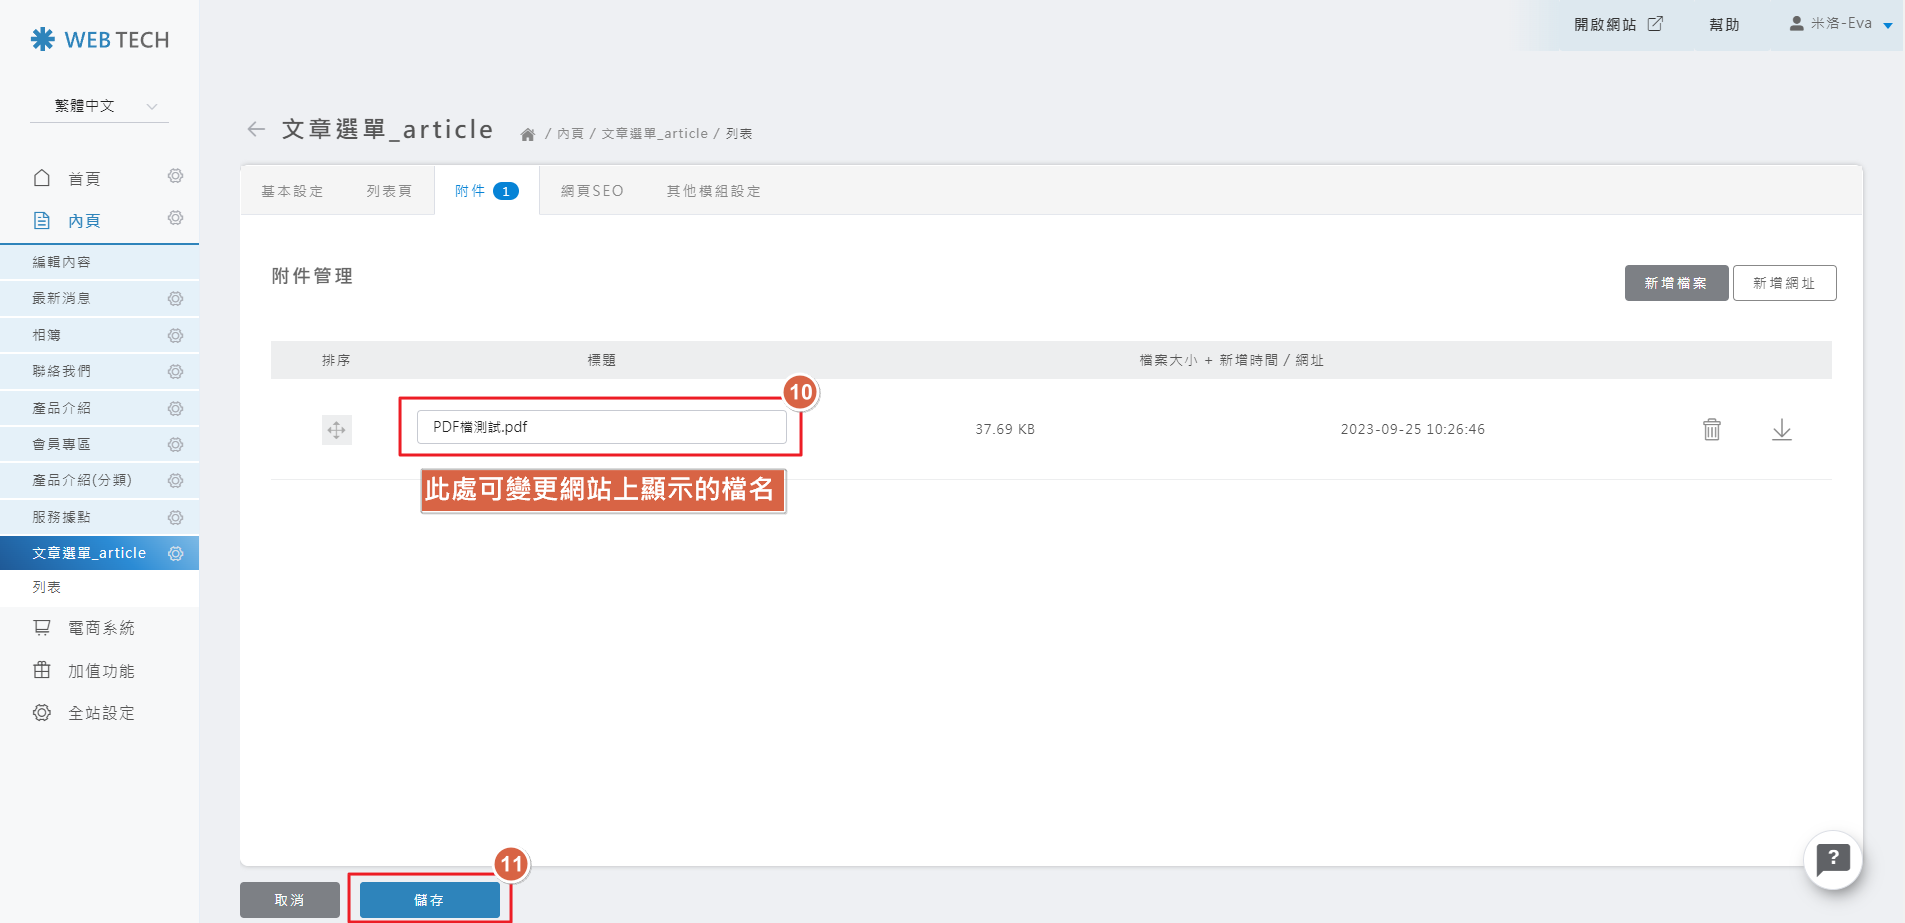Click the attachment title input field
Screen dimensions: 1905x923
point(601,427)
